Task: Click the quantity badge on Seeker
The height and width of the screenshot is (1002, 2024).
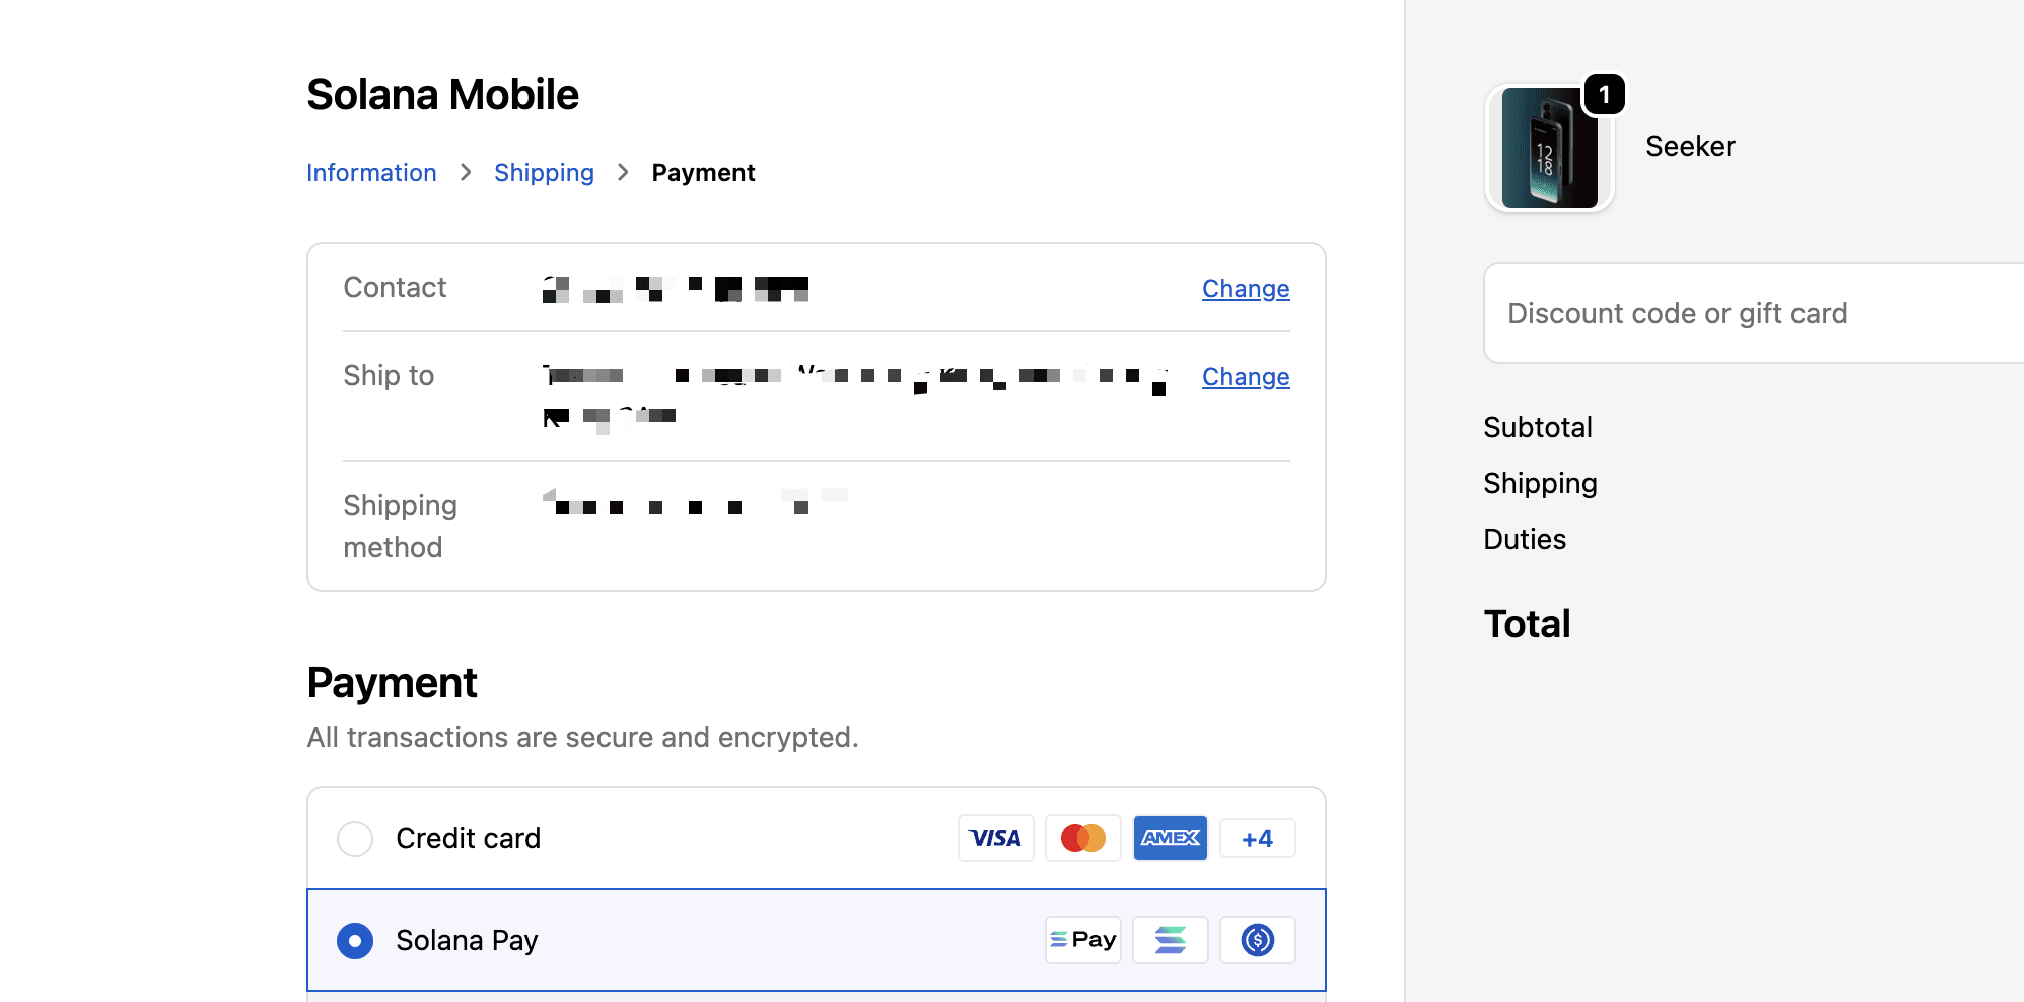Action: click(x=1604, y=95)
